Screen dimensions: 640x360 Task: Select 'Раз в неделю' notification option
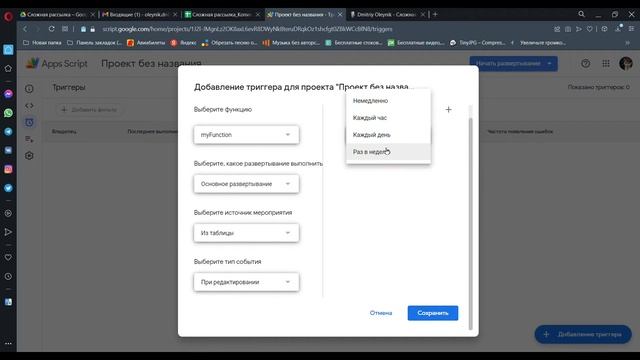coord(388,152)
